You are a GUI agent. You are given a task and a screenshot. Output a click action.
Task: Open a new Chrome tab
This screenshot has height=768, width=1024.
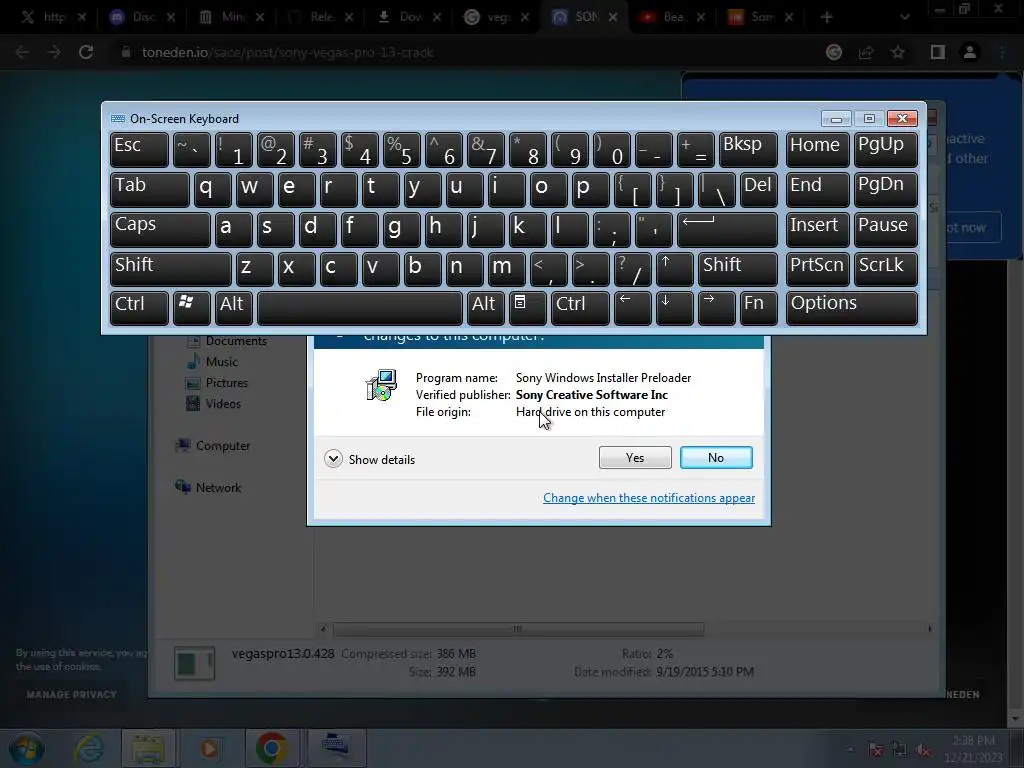point(827,17)
